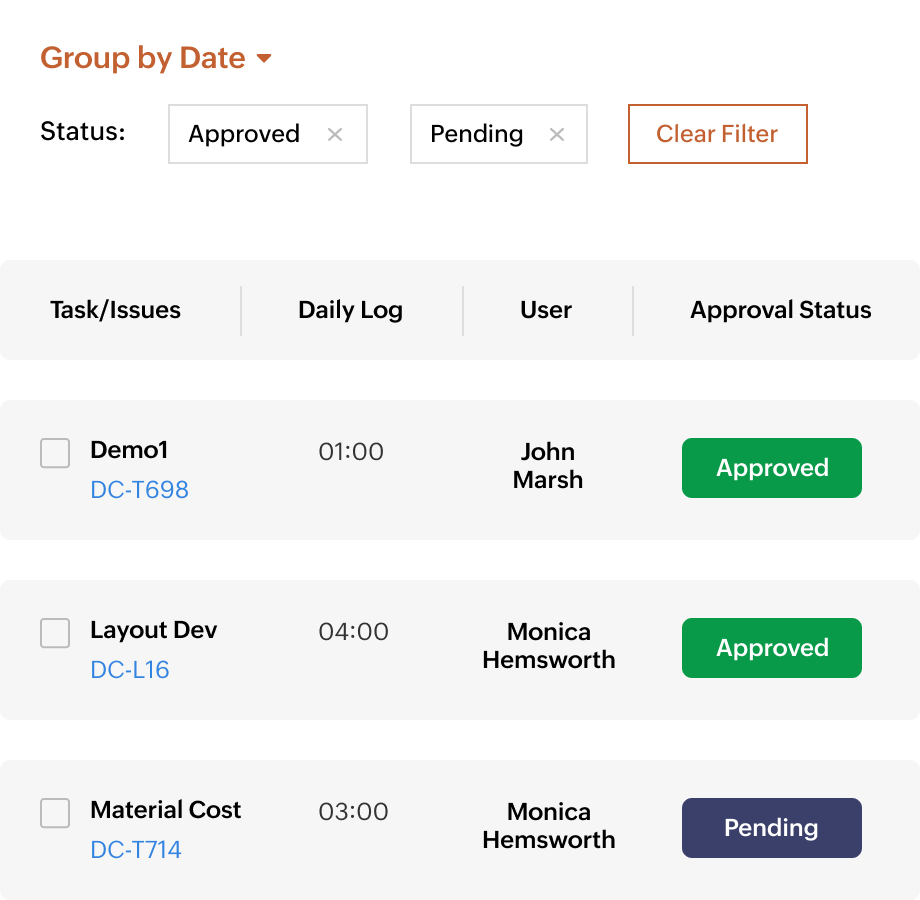The height and width of the screenshot is (900, 920).
Task: Open the DC-L16 task link
Action: point(130,670)
